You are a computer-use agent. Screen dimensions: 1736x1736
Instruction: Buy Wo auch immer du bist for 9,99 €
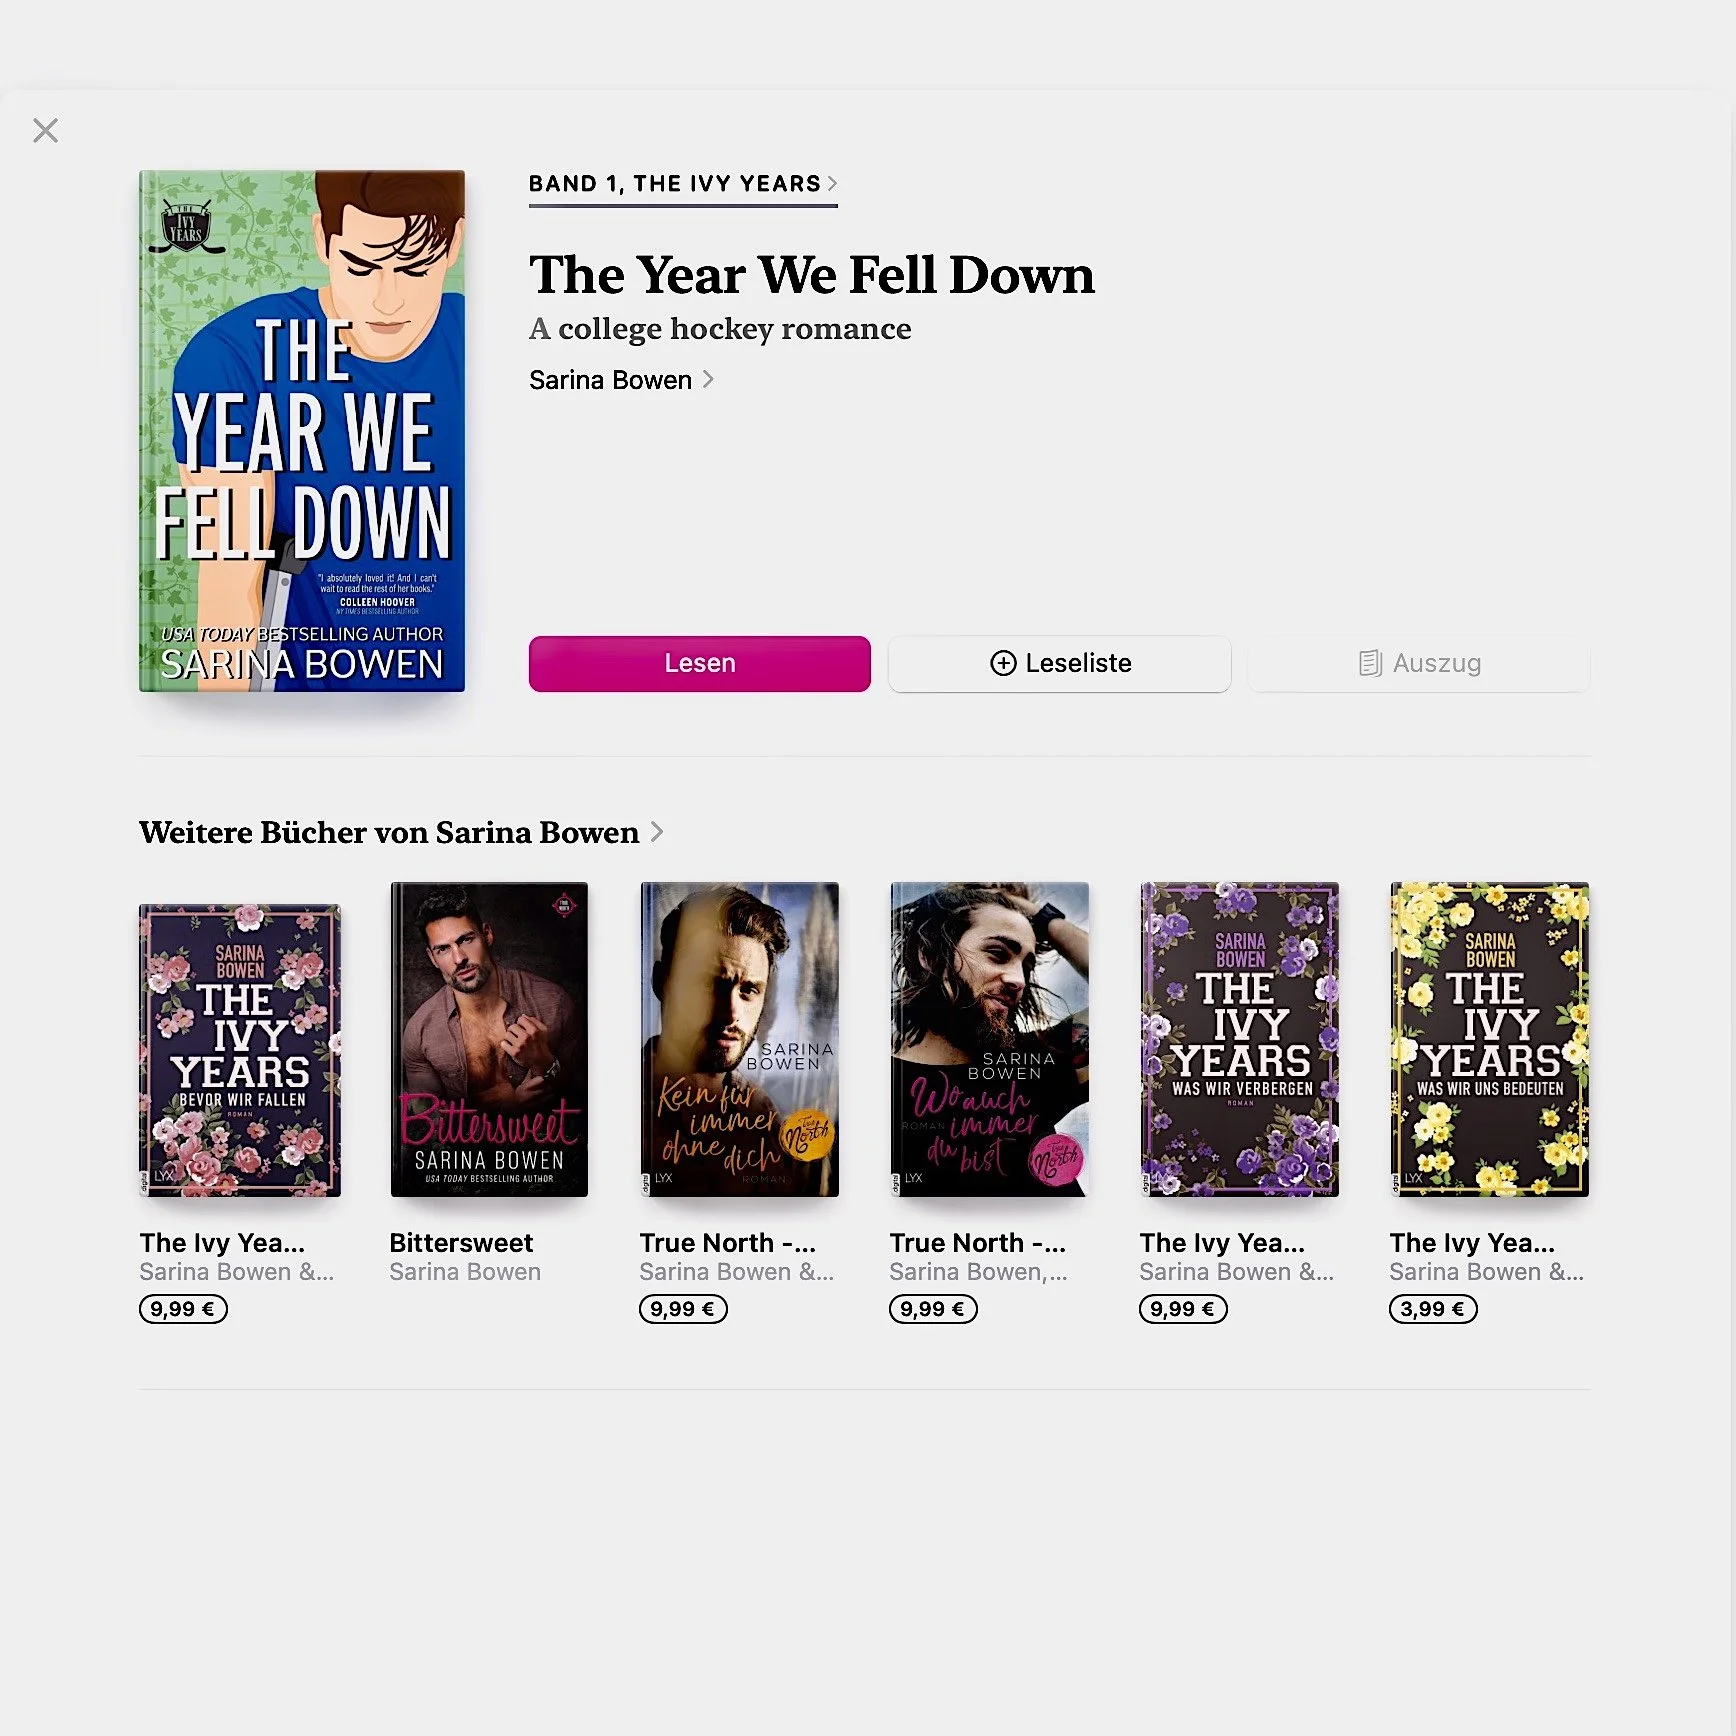tap(933, 1309)
